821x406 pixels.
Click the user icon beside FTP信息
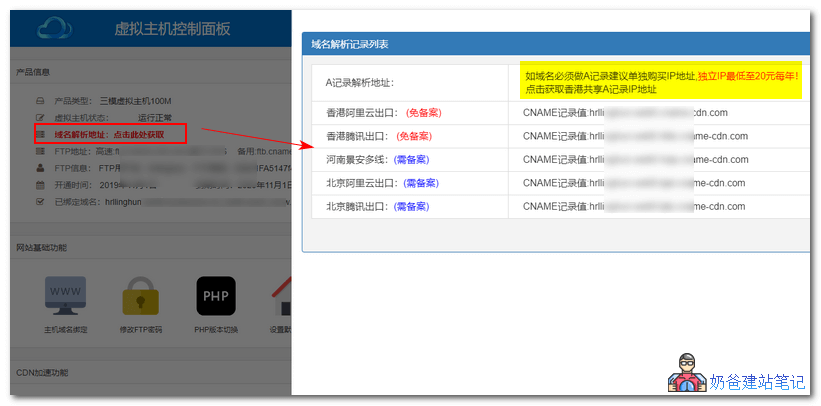[x=40, y=168]
